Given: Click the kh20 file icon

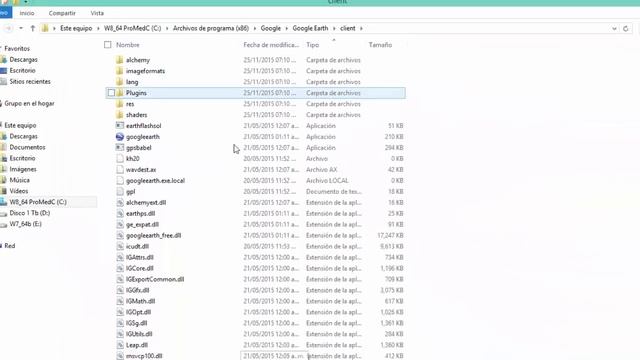Looking at the screenshot, I should click(120, 159).
